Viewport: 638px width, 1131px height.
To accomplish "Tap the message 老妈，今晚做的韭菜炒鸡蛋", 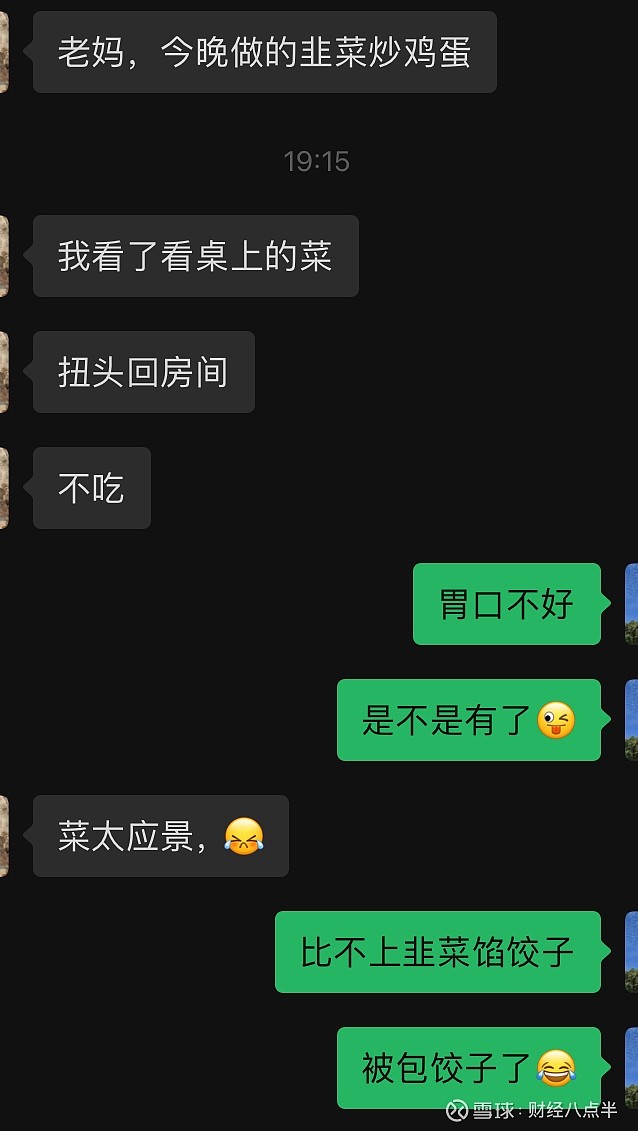I will (x=265, y=52).
